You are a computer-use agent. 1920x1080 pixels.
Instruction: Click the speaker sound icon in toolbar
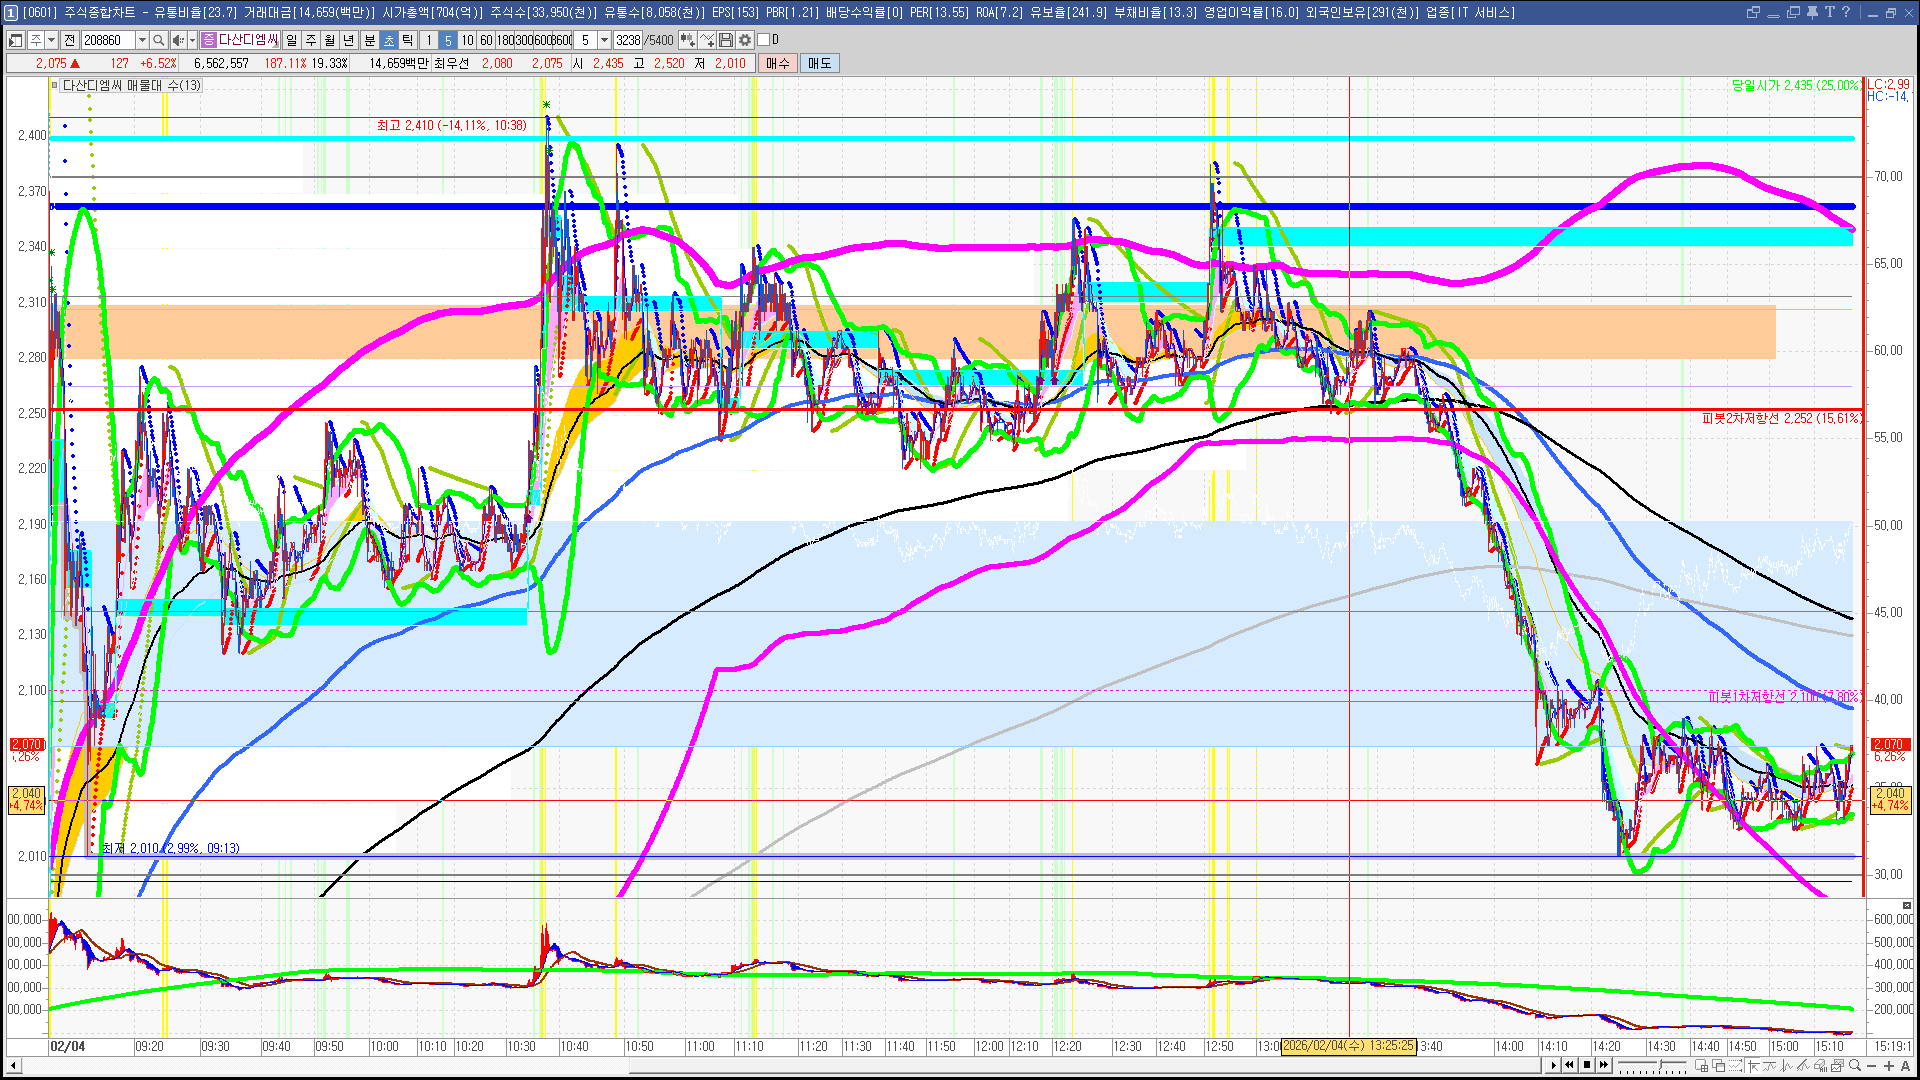pyautogui.click(x=178, y=40)
